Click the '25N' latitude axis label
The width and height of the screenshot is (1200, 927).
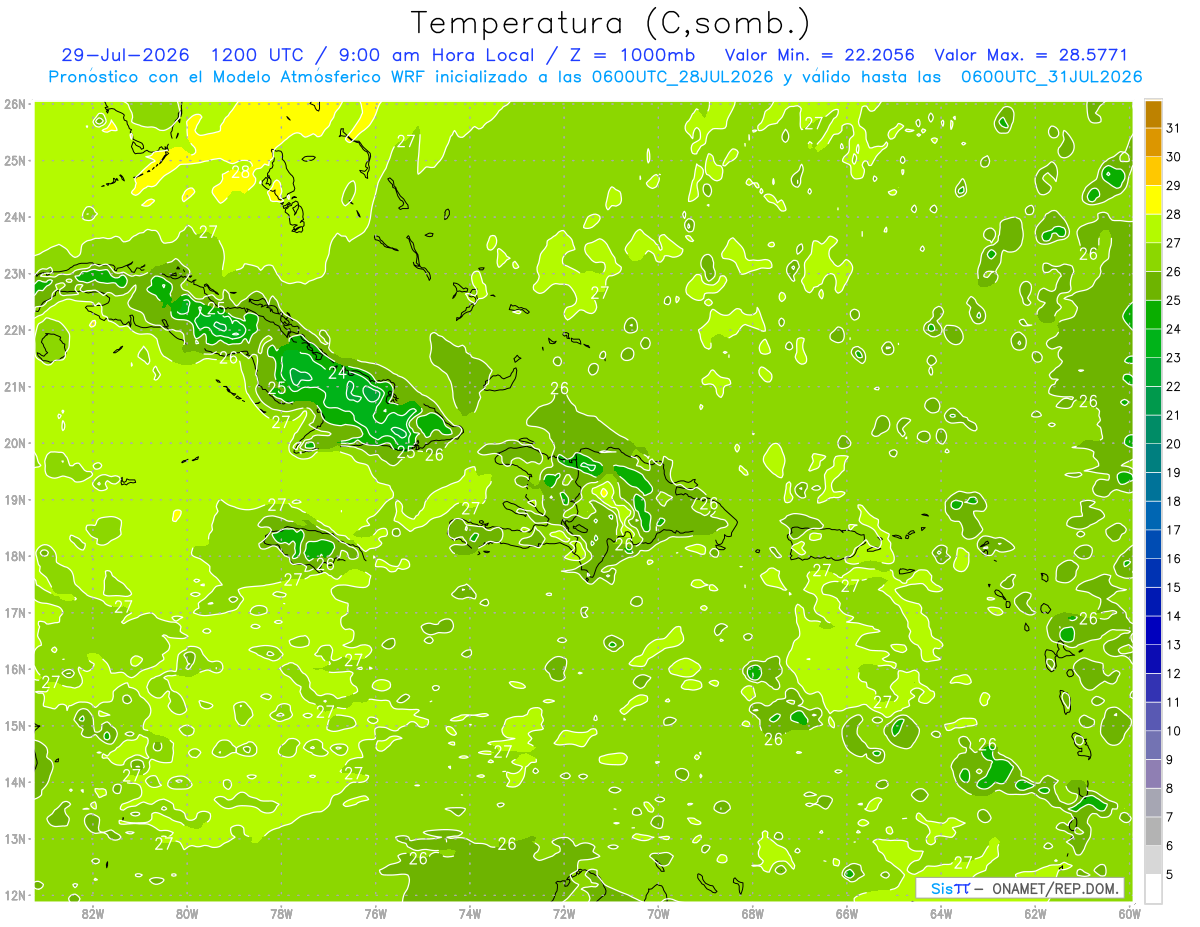click(15, 160)
